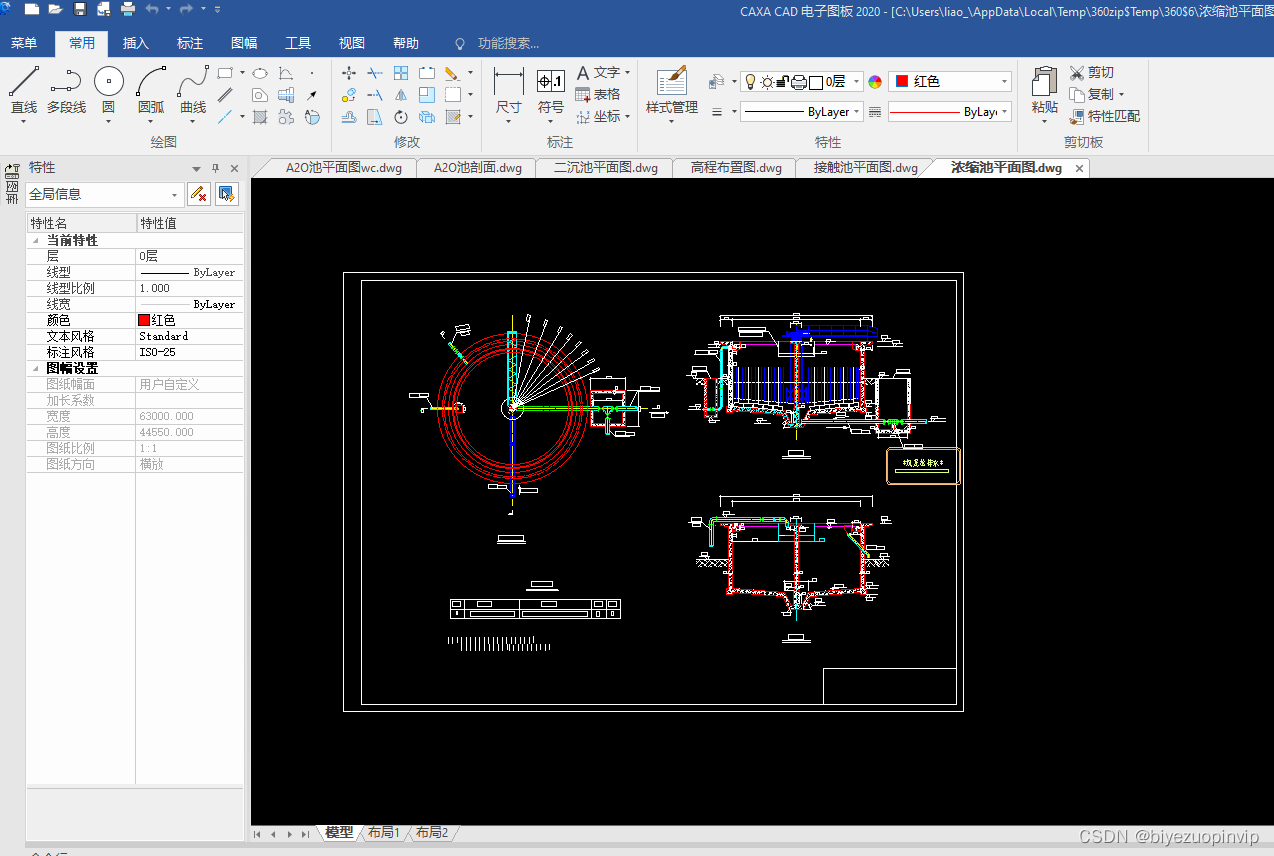The width and height of the screenshot is (1274, 856).
Task: Open the 高程布置图.dwg document tab
Action: click(x=736, y=168)
